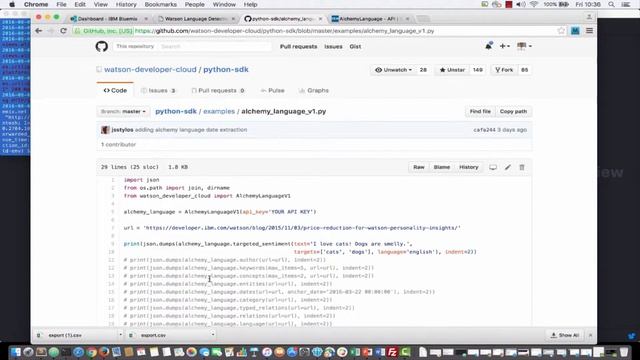Open GitHub notifications bell
Screen dimensions: 640x360
(488, 46)
